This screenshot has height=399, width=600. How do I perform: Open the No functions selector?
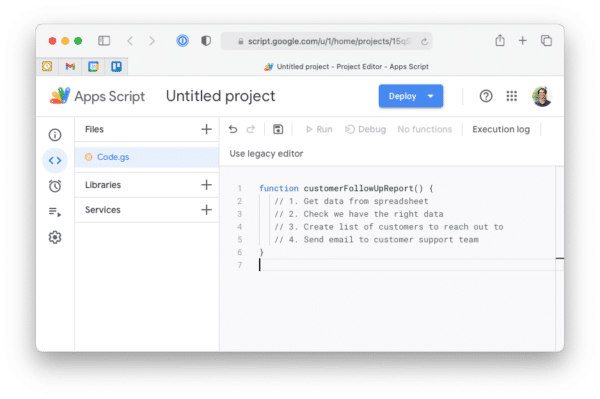[425, 129]
